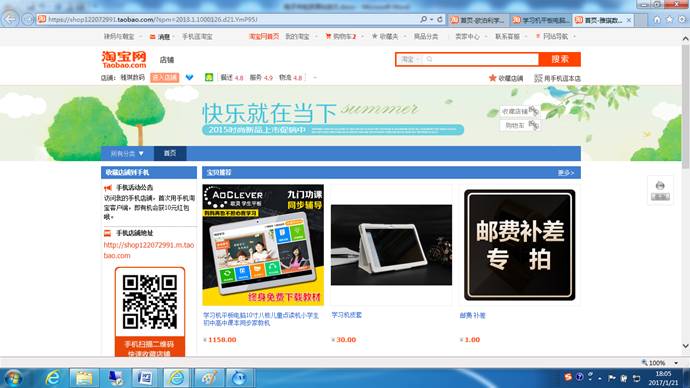Click the browser refresh icon in address bar

[x=440, y=19]
